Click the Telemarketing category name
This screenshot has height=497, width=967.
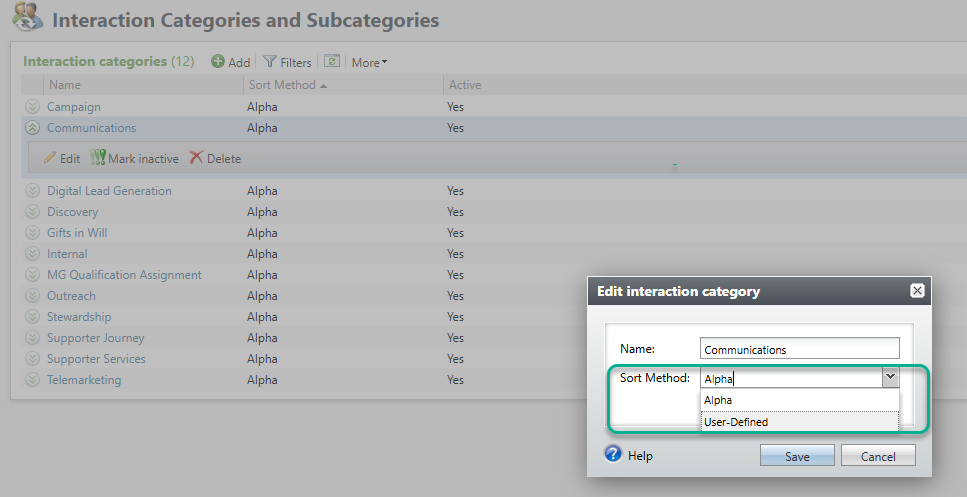point(84,379)
